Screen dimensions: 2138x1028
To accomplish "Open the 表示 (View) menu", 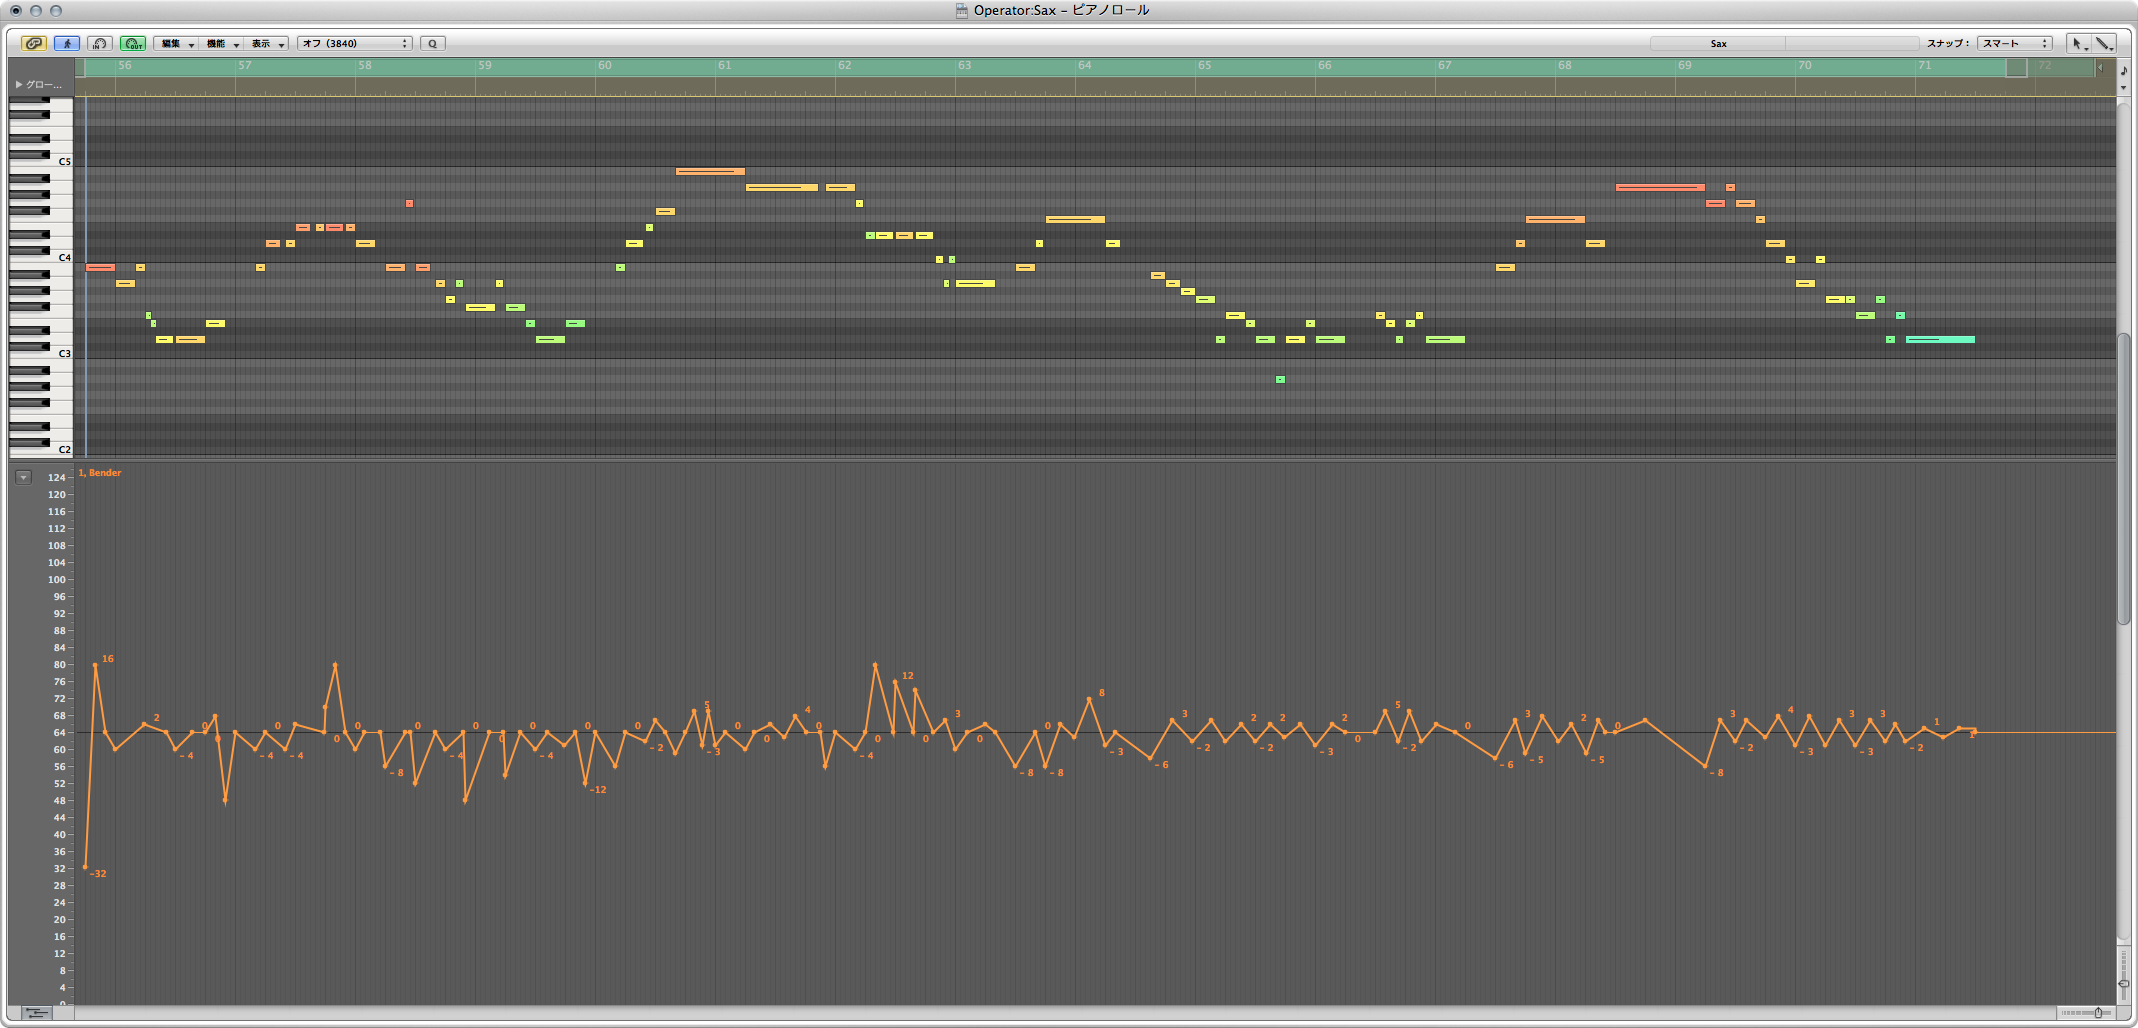I will tap(266, 43).
